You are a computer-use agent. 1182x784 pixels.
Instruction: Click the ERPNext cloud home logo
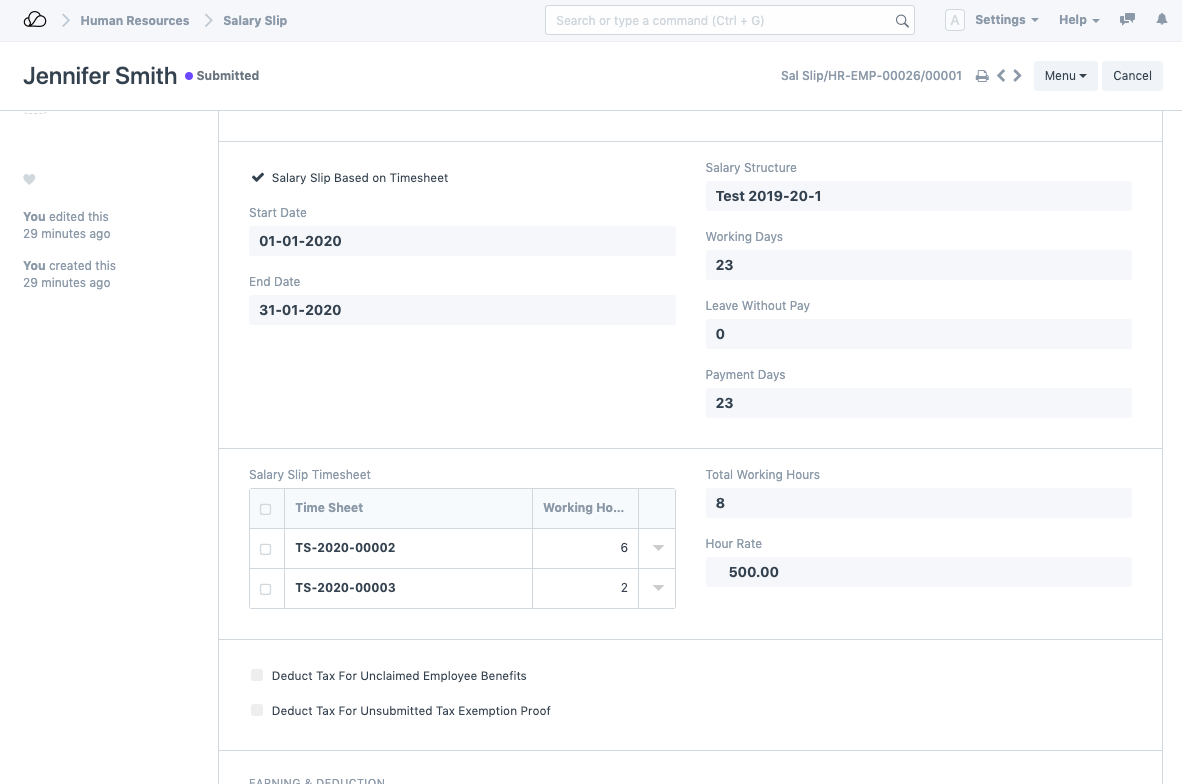tap(35, 20)
